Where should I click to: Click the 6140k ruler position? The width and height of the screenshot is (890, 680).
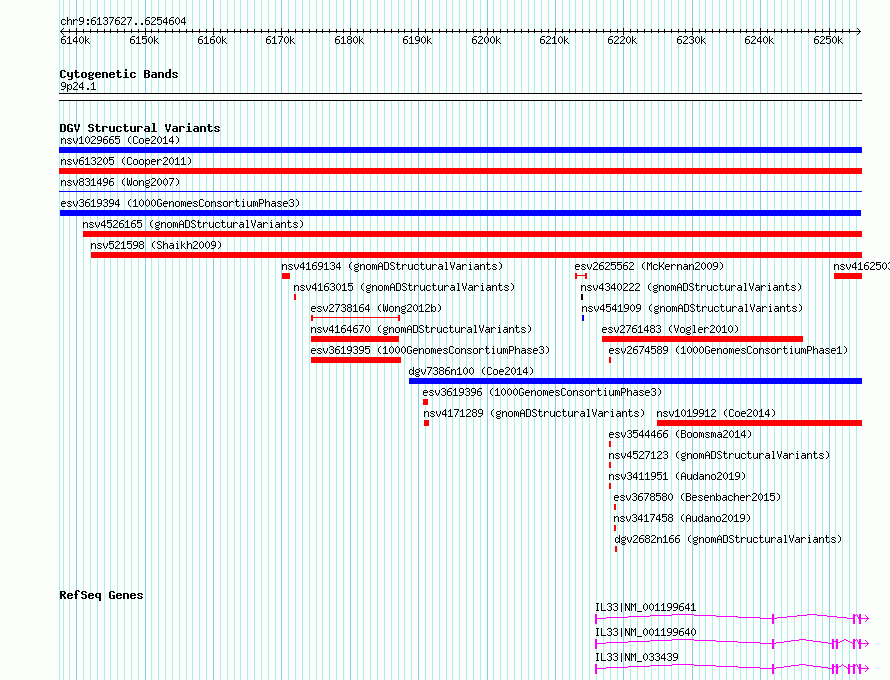tap(75, 40)
